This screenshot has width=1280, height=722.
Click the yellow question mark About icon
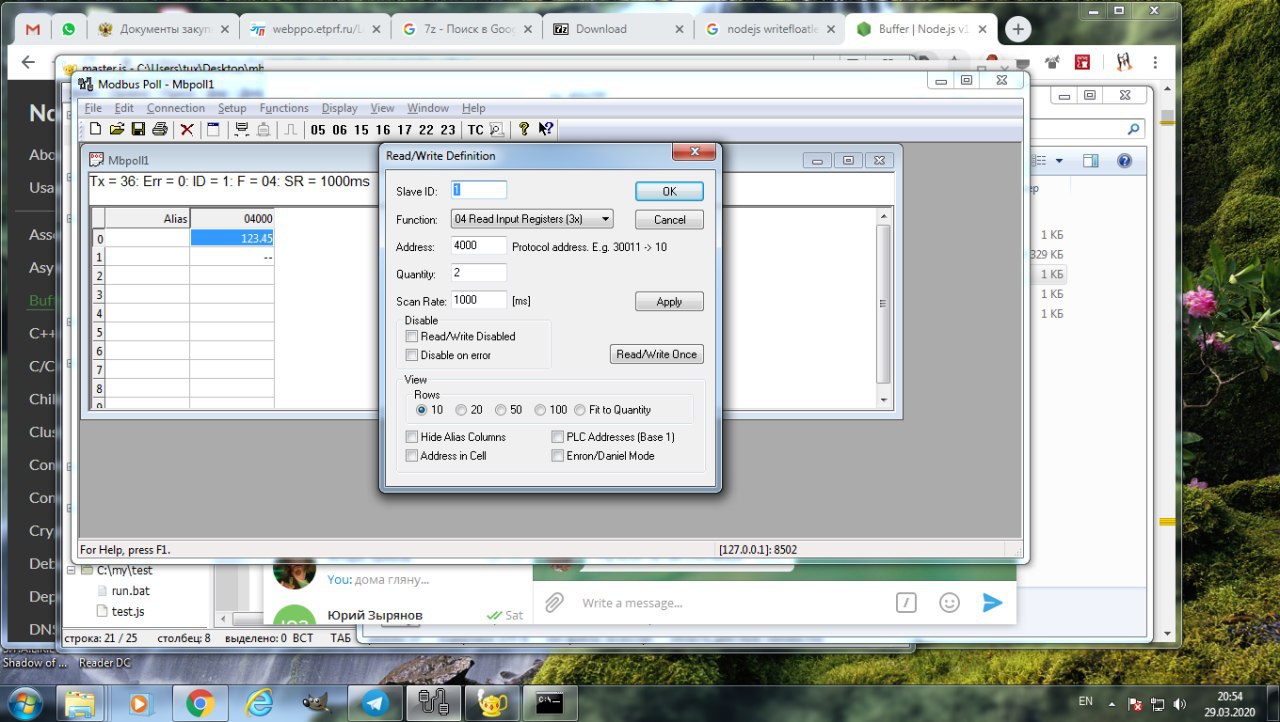pos(523,129)
